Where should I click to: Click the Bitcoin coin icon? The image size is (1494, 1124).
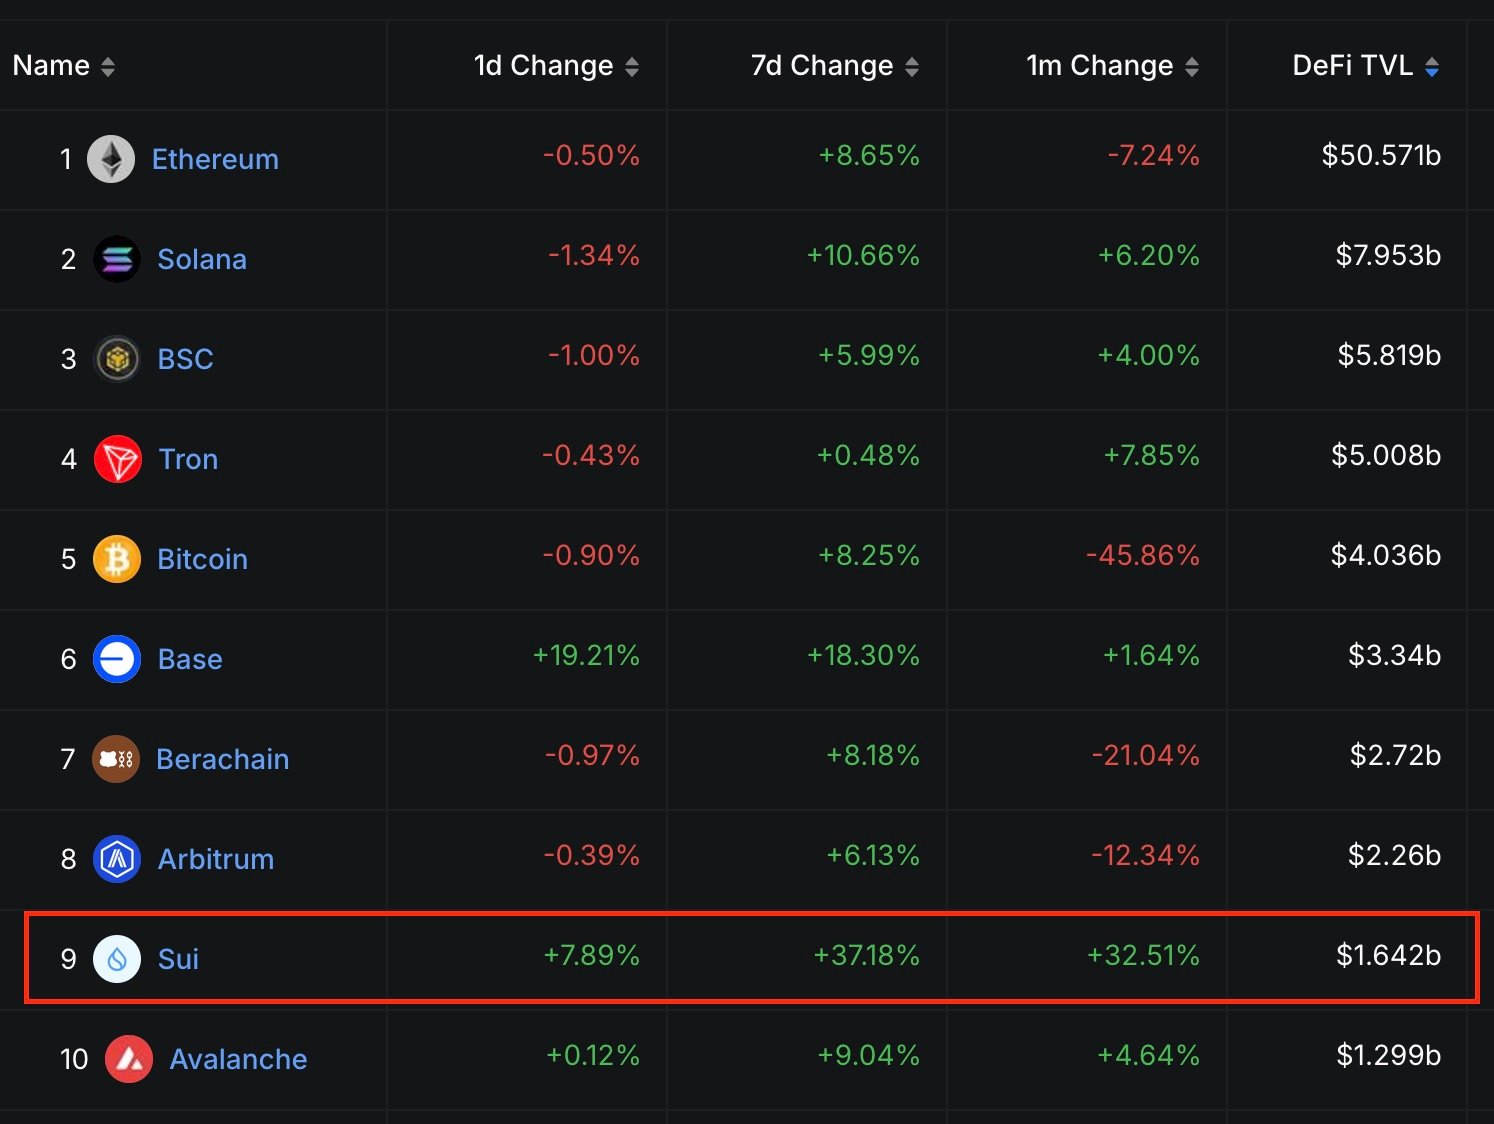pos(117,559)
